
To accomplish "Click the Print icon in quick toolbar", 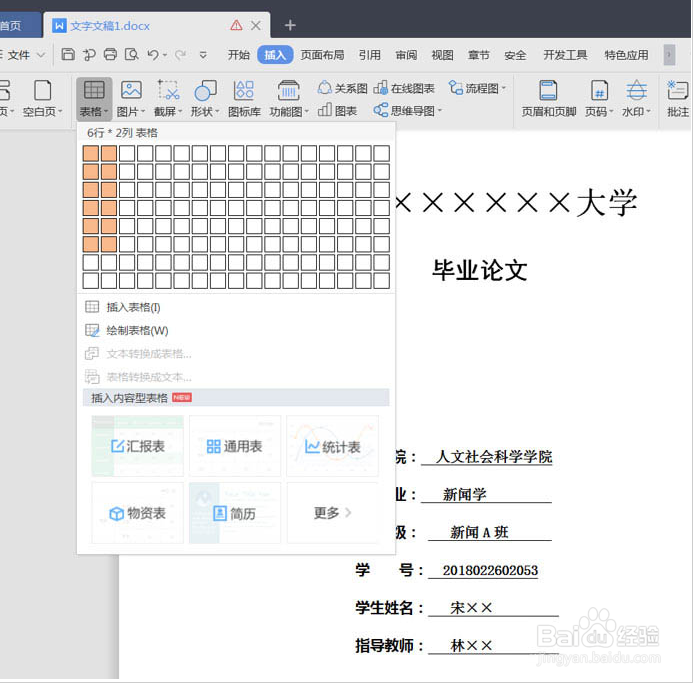I will pyautogui.click(x=110, y=54).
